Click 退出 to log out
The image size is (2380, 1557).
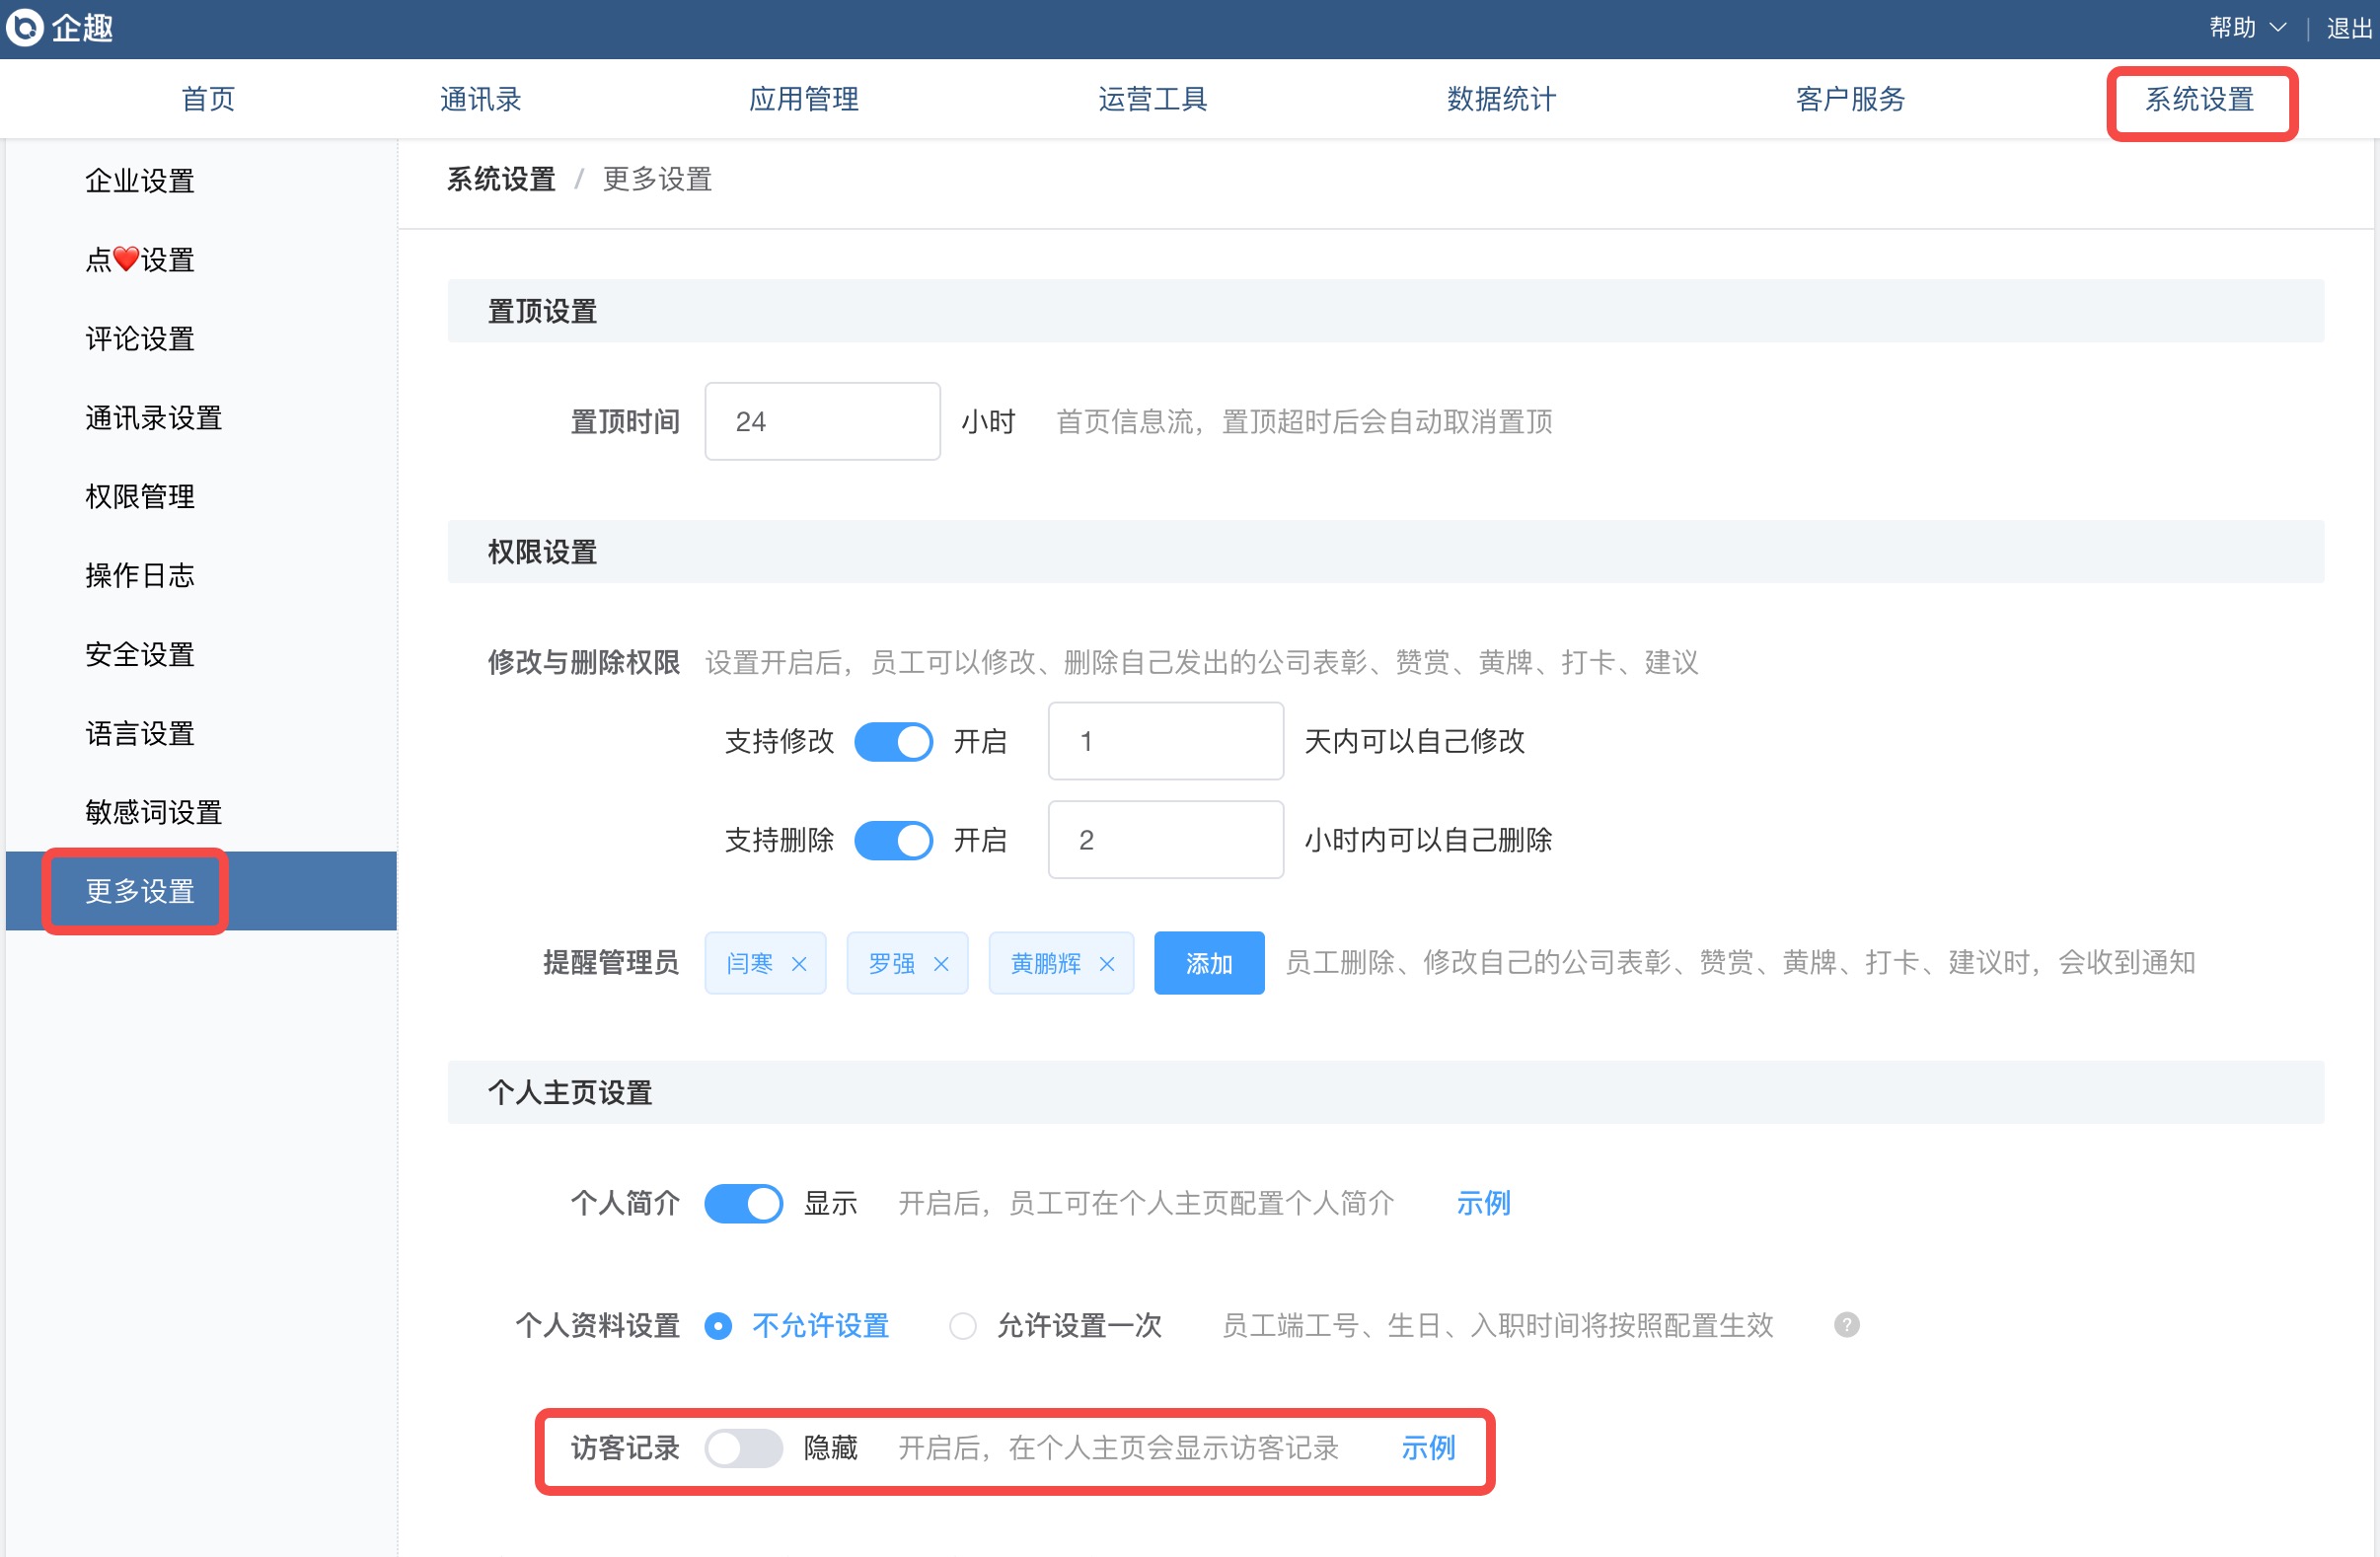pyautogui.click(x=2349, y=28)
